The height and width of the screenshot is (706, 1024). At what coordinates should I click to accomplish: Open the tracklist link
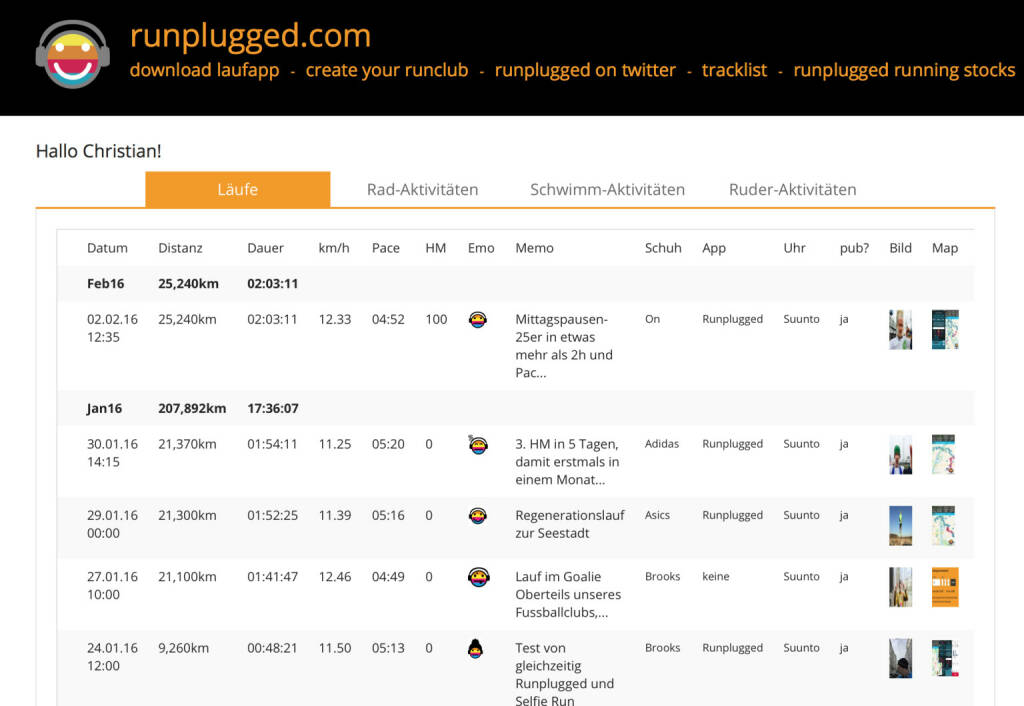point(734,70)
